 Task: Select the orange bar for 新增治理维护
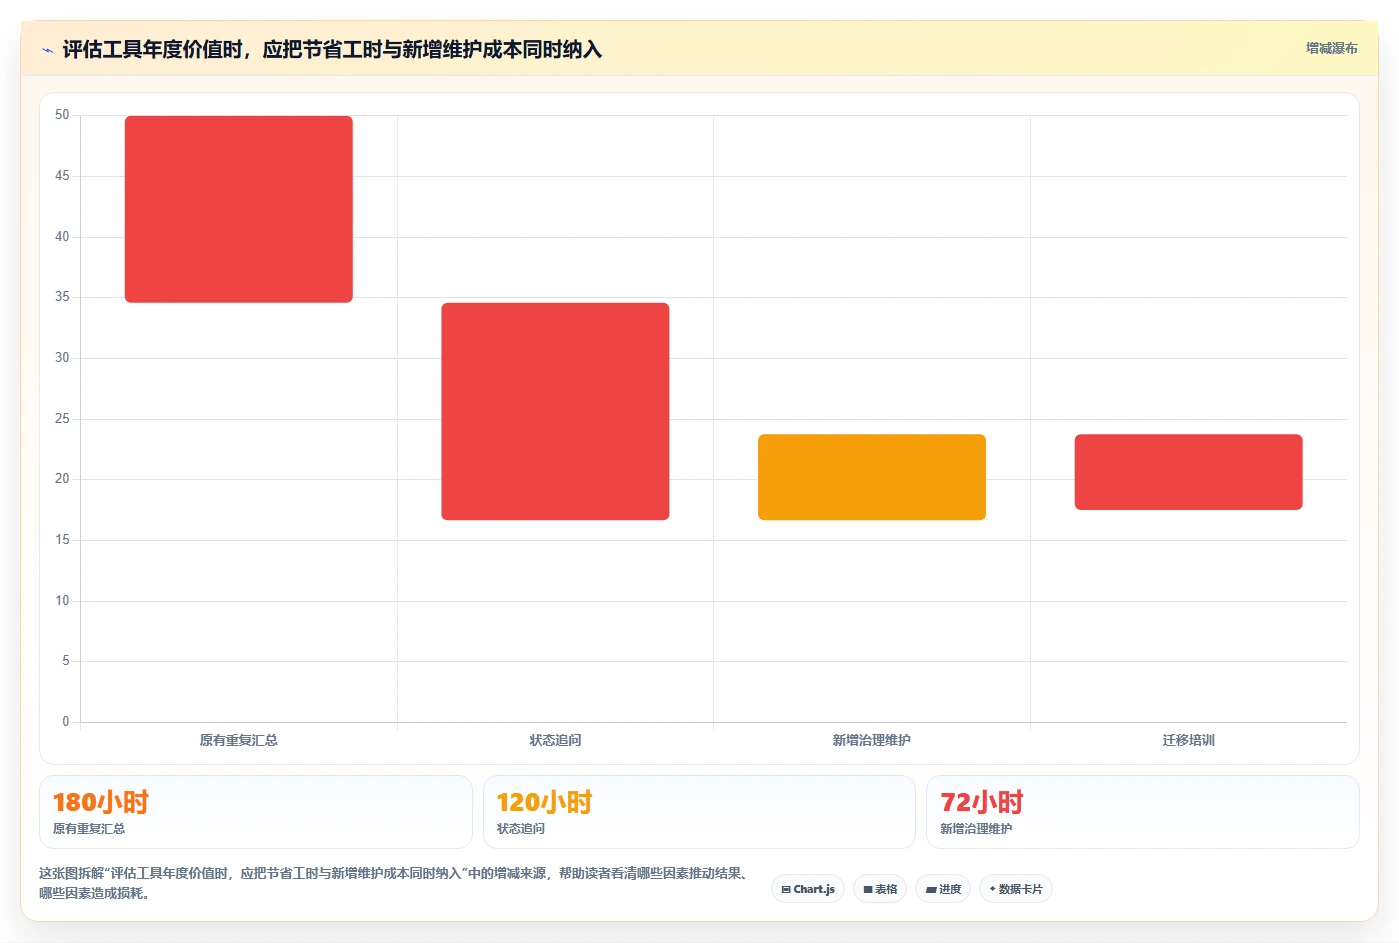872,477
